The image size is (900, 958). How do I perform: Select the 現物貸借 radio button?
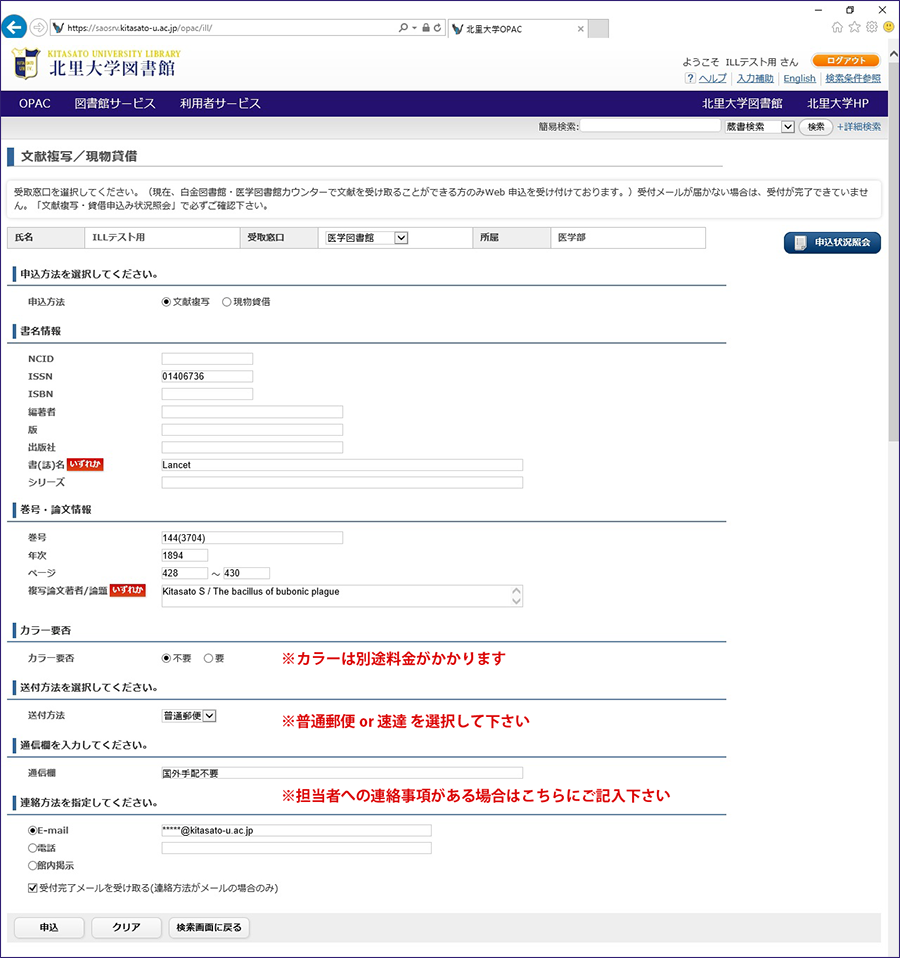(227, 301)
